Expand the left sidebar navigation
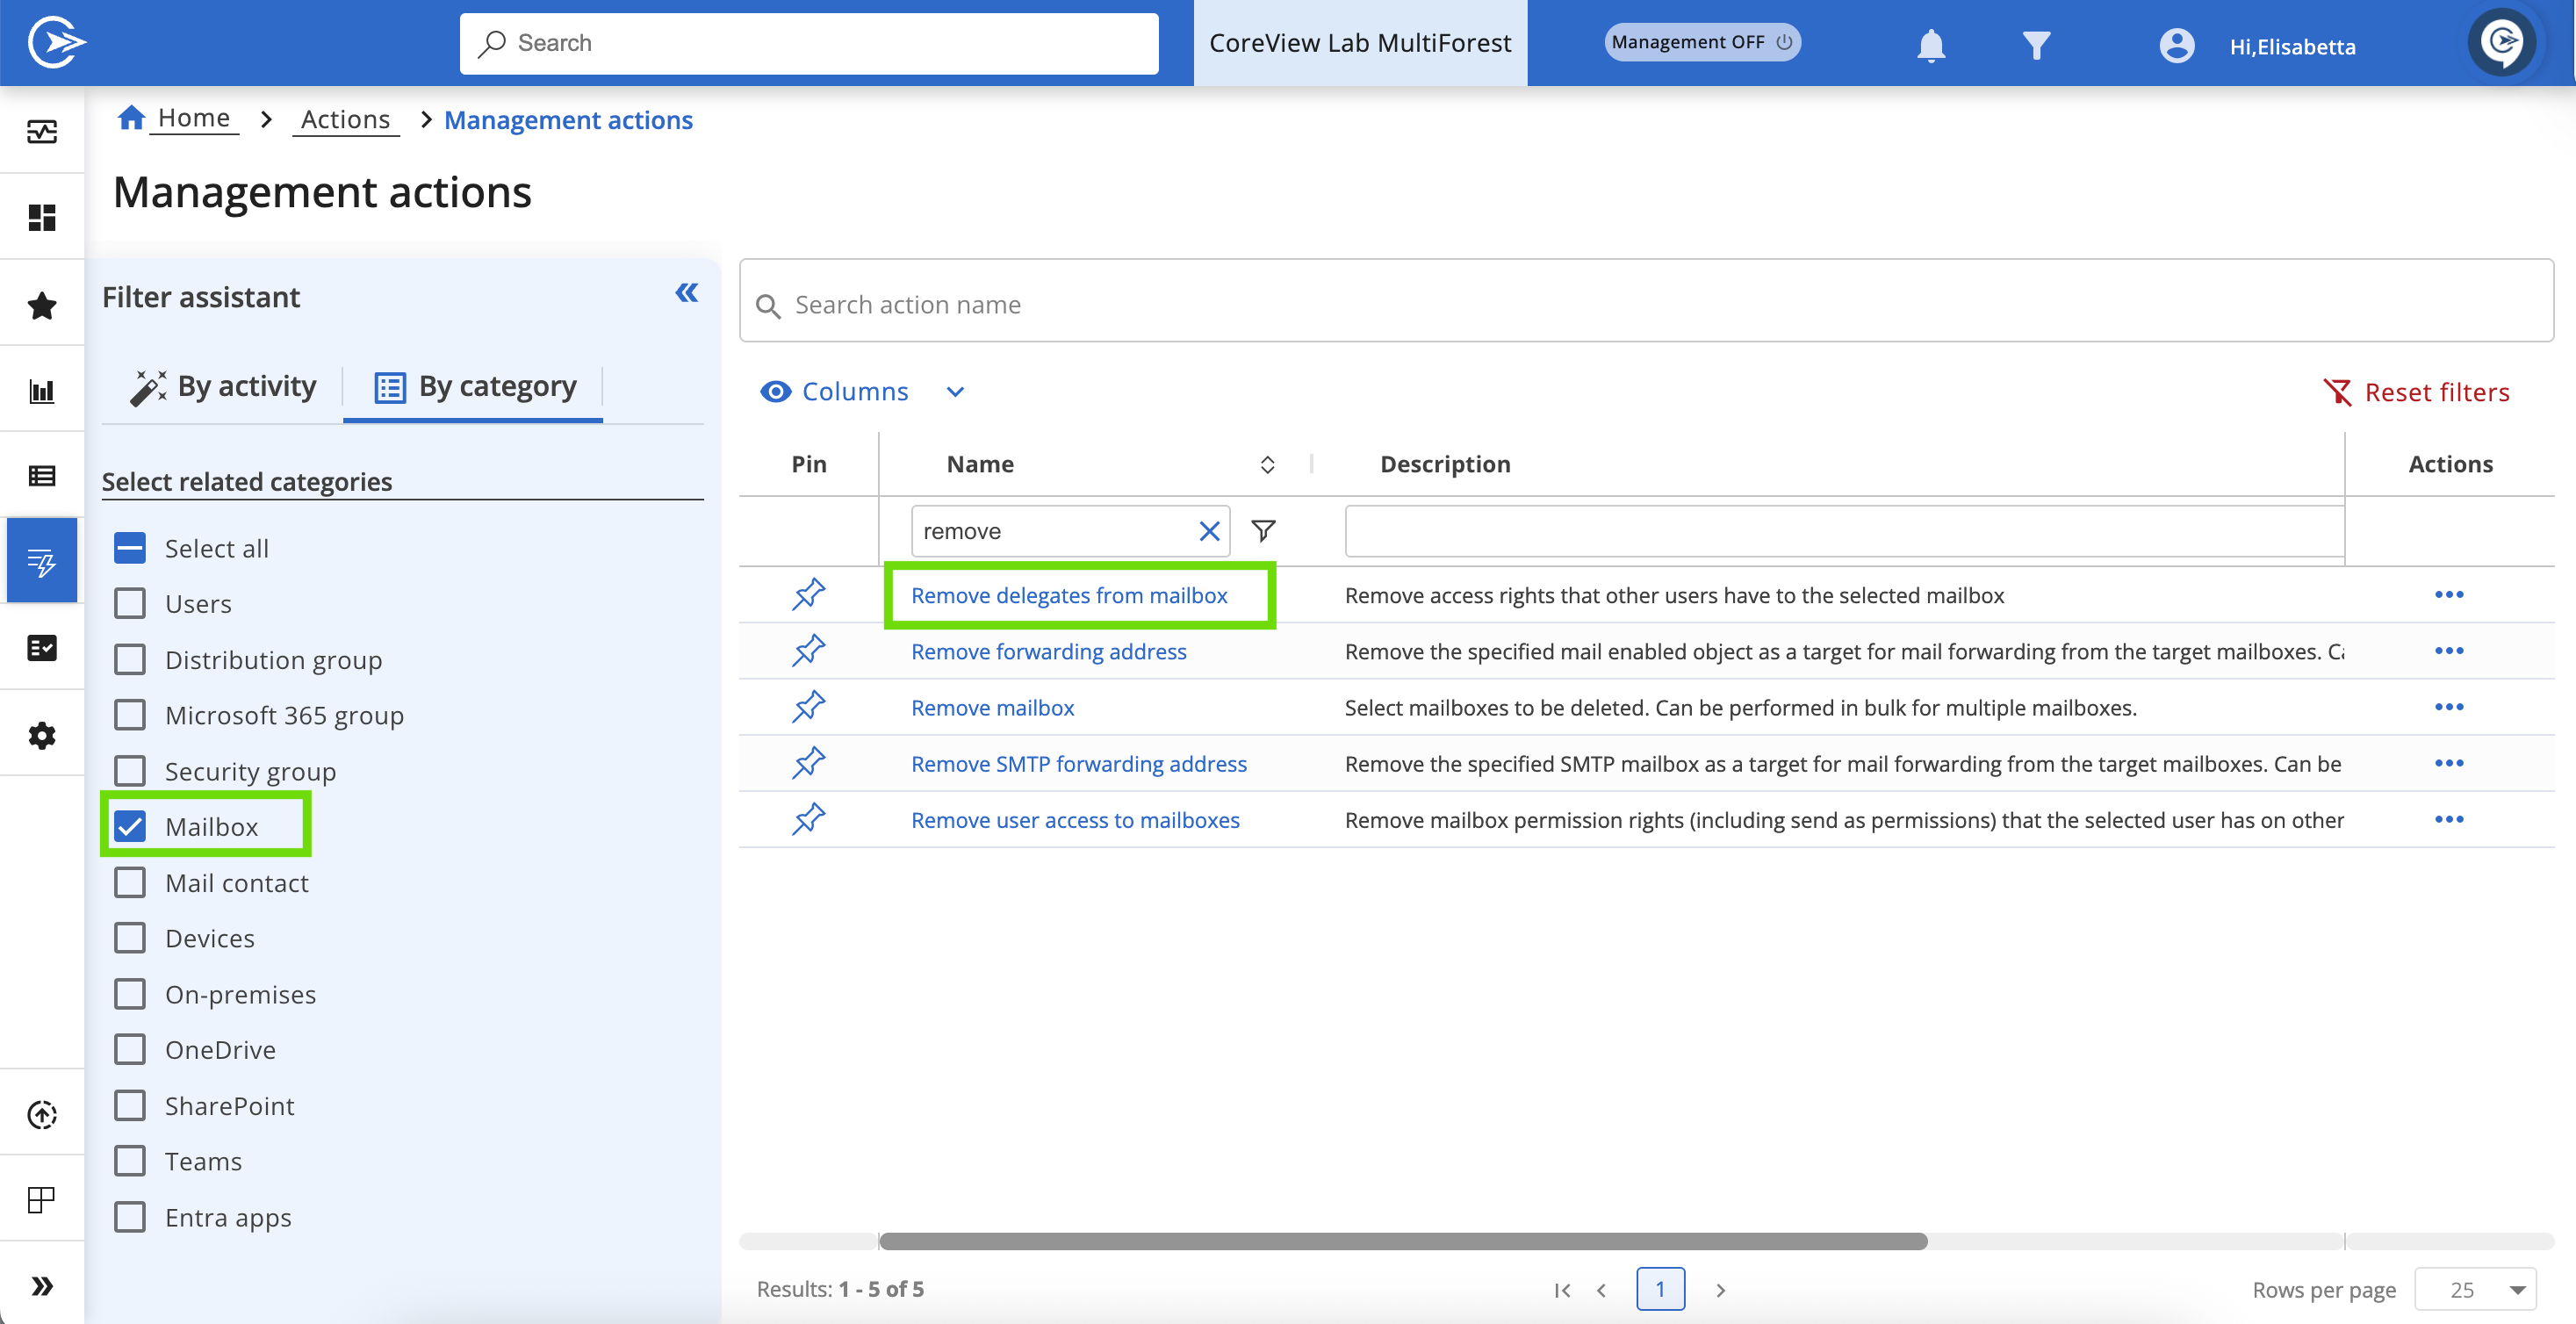The height and width of the screenshot is (1324, 2576). click(42, 1285)
